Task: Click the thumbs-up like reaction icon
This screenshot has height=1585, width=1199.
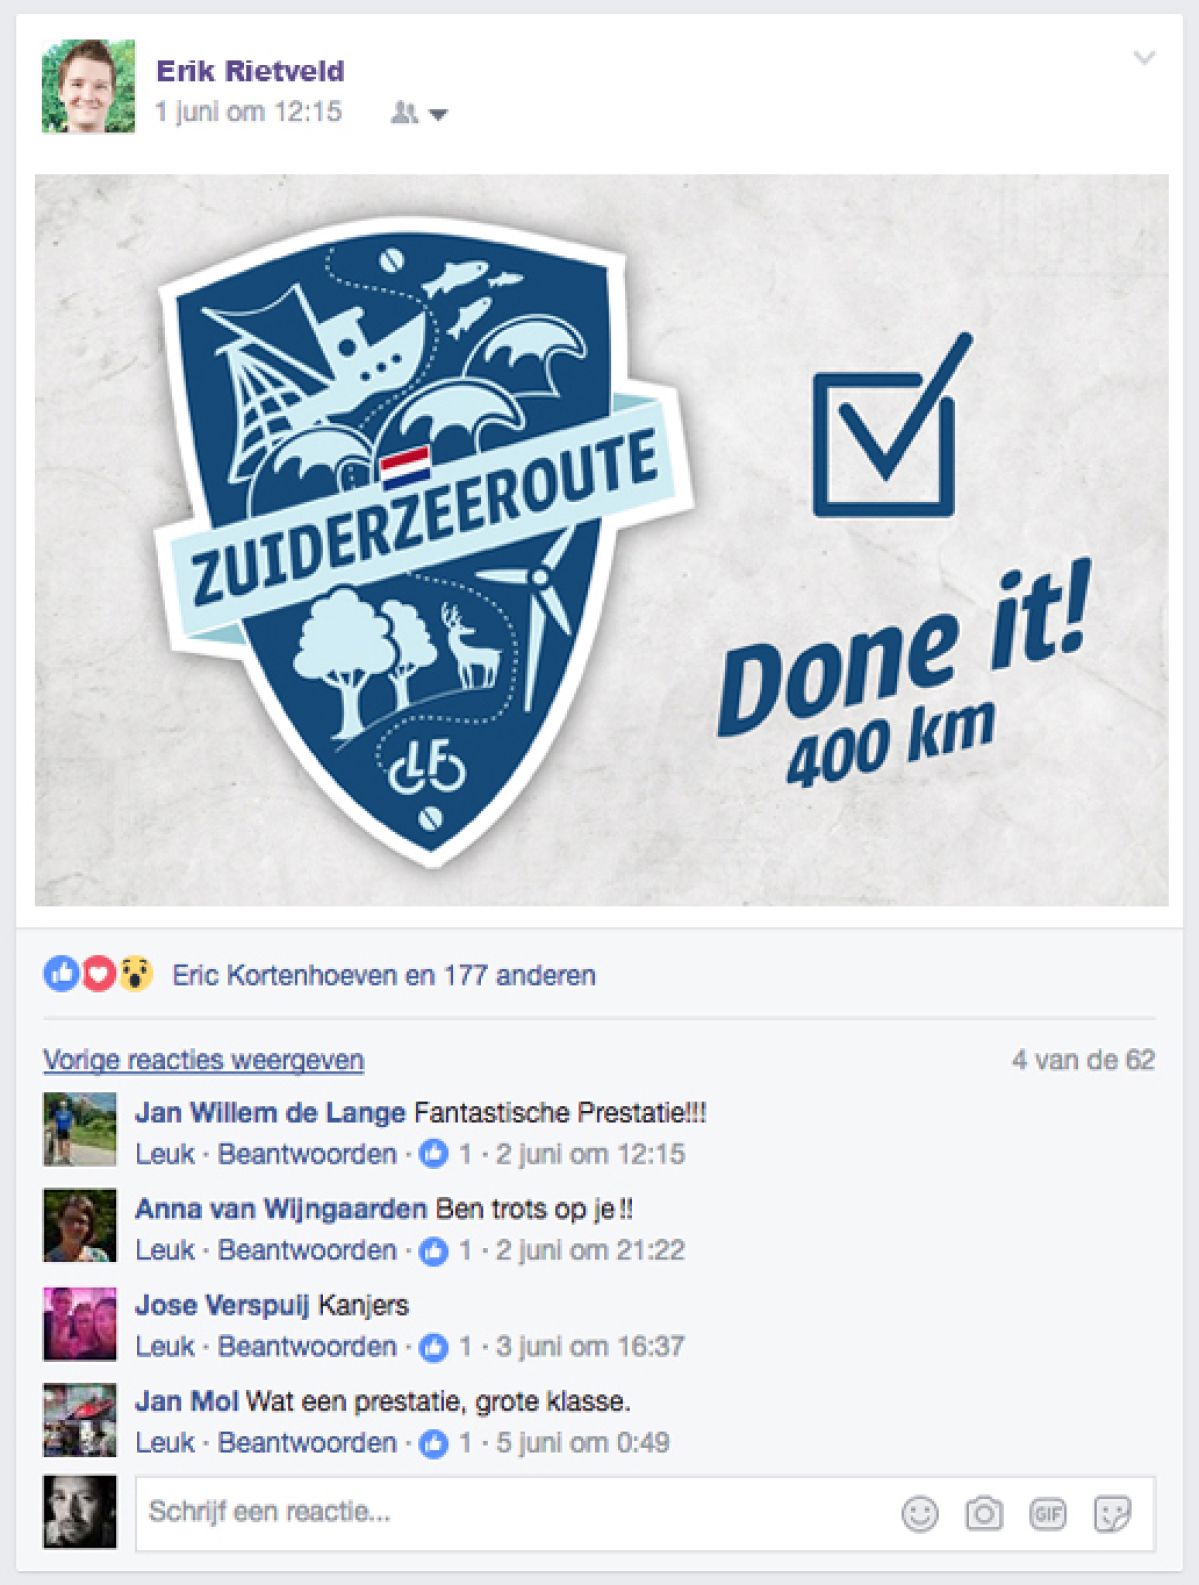Action: [61, 973]
